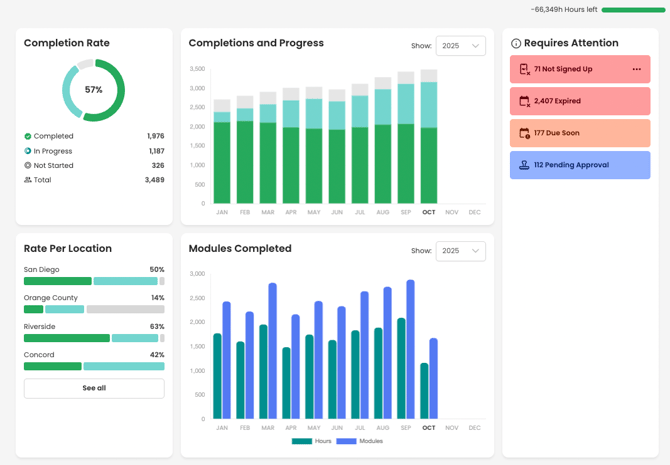Click the green Hours left progress bar
The height and width of the screenshot is (465, 670).
633,10
